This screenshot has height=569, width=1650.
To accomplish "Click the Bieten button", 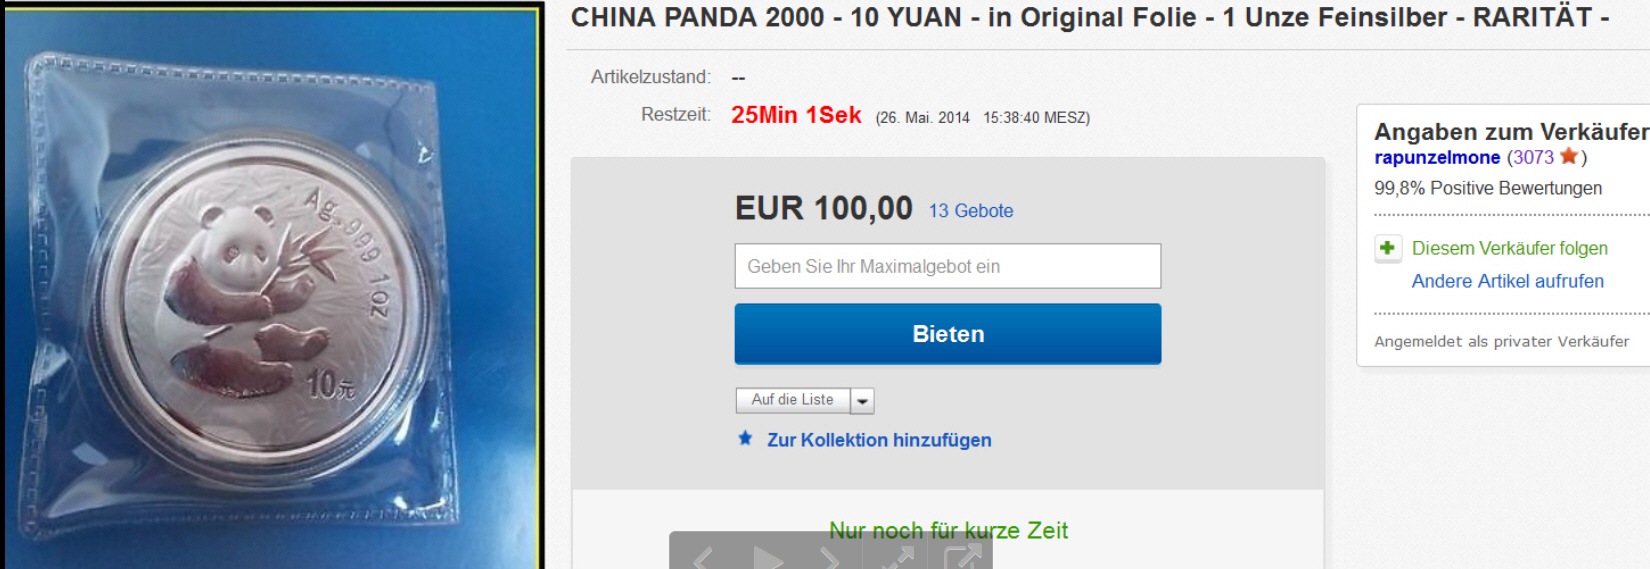I will point(947,334).
